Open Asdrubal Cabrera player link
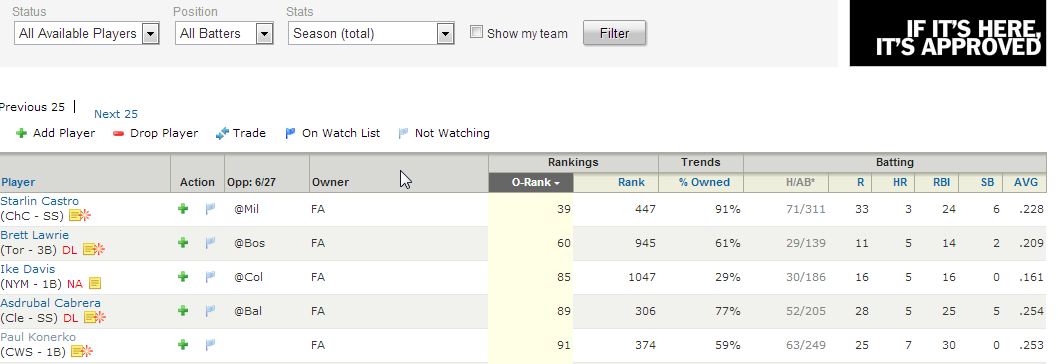 (x=51, y=303)
